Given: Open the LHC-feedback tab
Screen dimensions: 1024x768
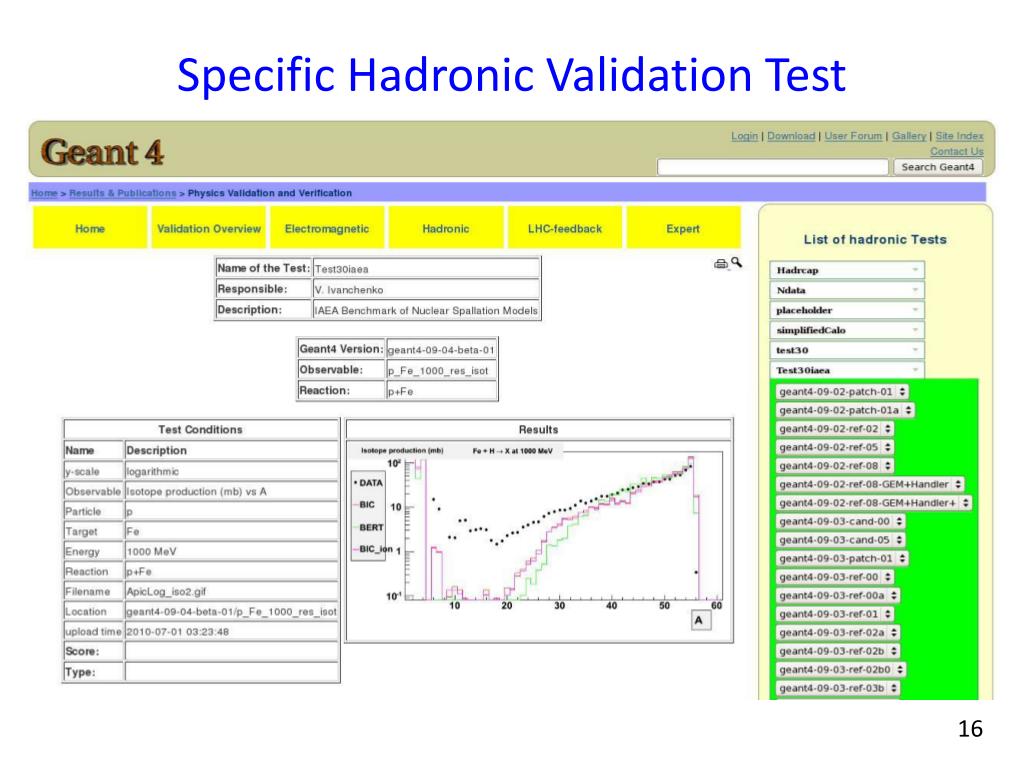Looking at the screenshot, I should click(565, 229).
